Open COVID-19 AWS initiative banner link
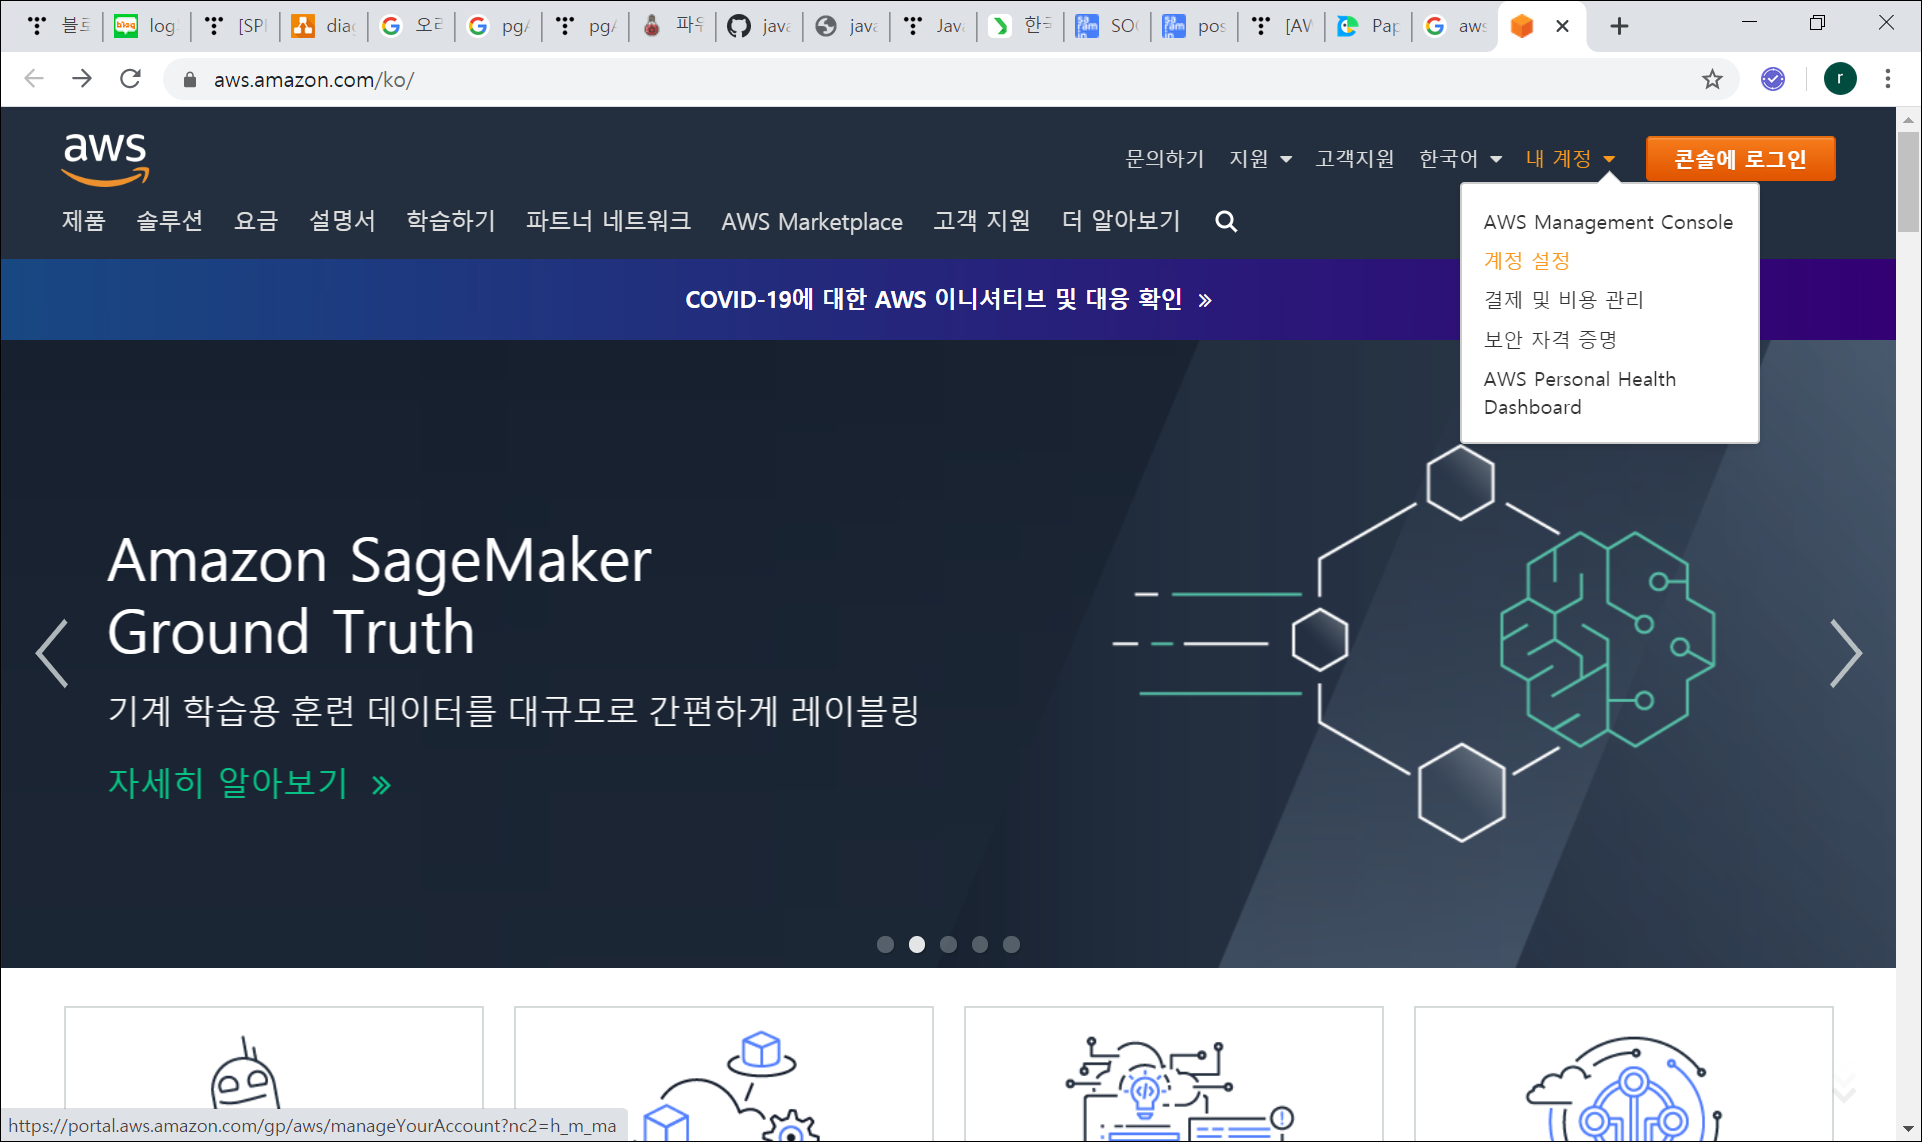 tap(948, 299)
